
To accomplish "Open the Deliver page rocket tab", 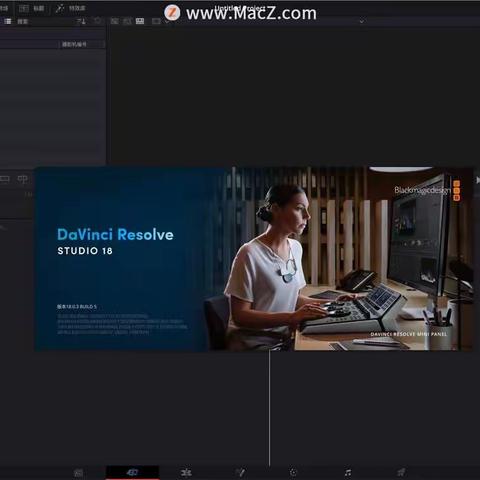I will (401, 472).
